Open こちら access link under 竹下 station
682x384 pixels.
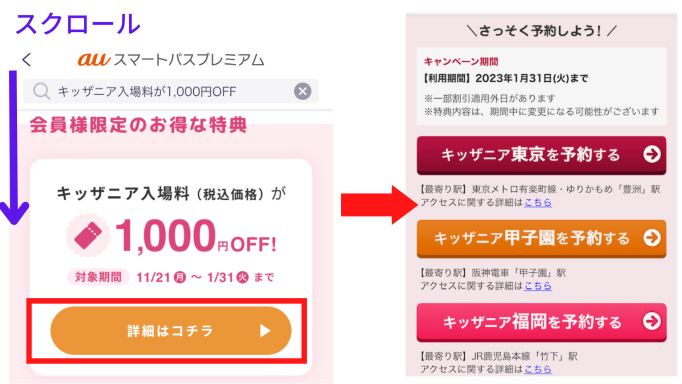tap(538, 369)
